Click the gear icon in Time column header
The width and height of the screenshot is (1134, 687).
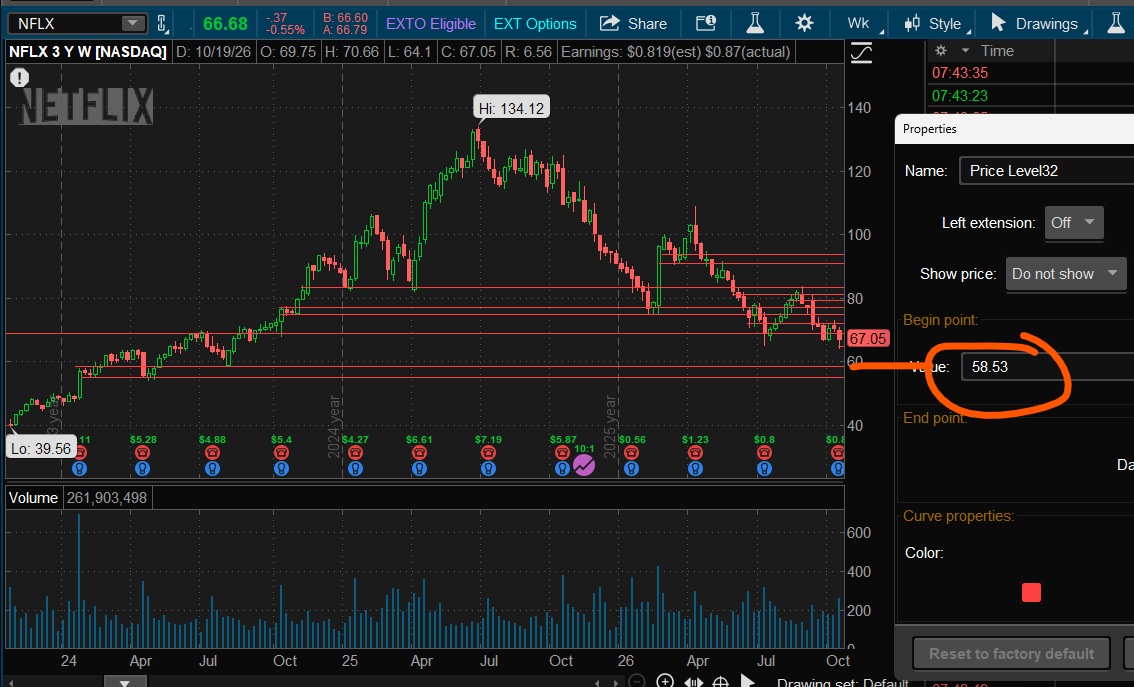(940, 51)
